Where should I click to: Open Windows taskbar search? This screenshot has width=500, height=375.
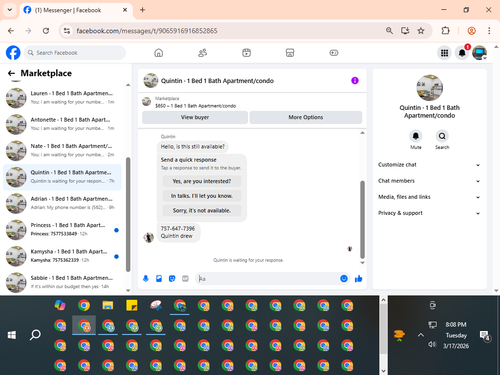point(35,335)
